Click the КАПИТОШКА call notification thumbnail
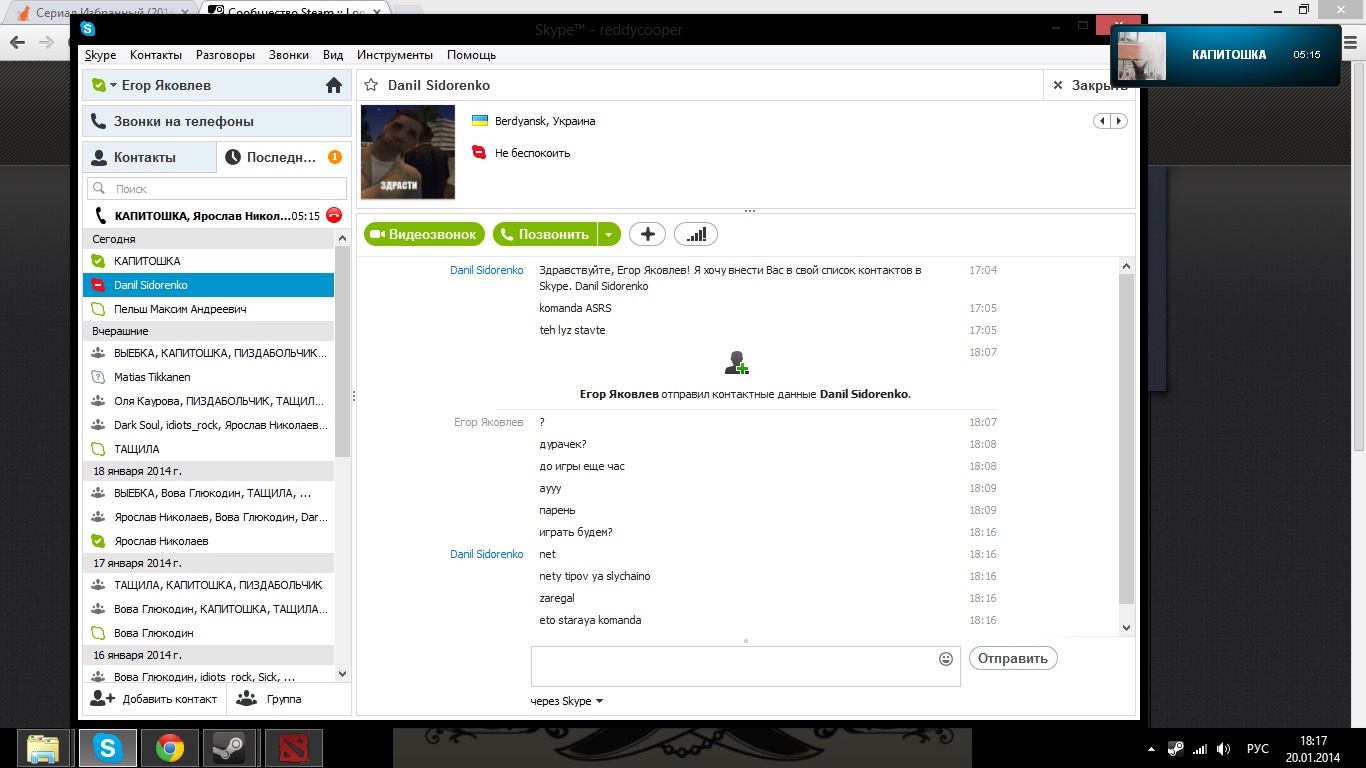Screen dimensions: 1366x768 coord(1141,55)
